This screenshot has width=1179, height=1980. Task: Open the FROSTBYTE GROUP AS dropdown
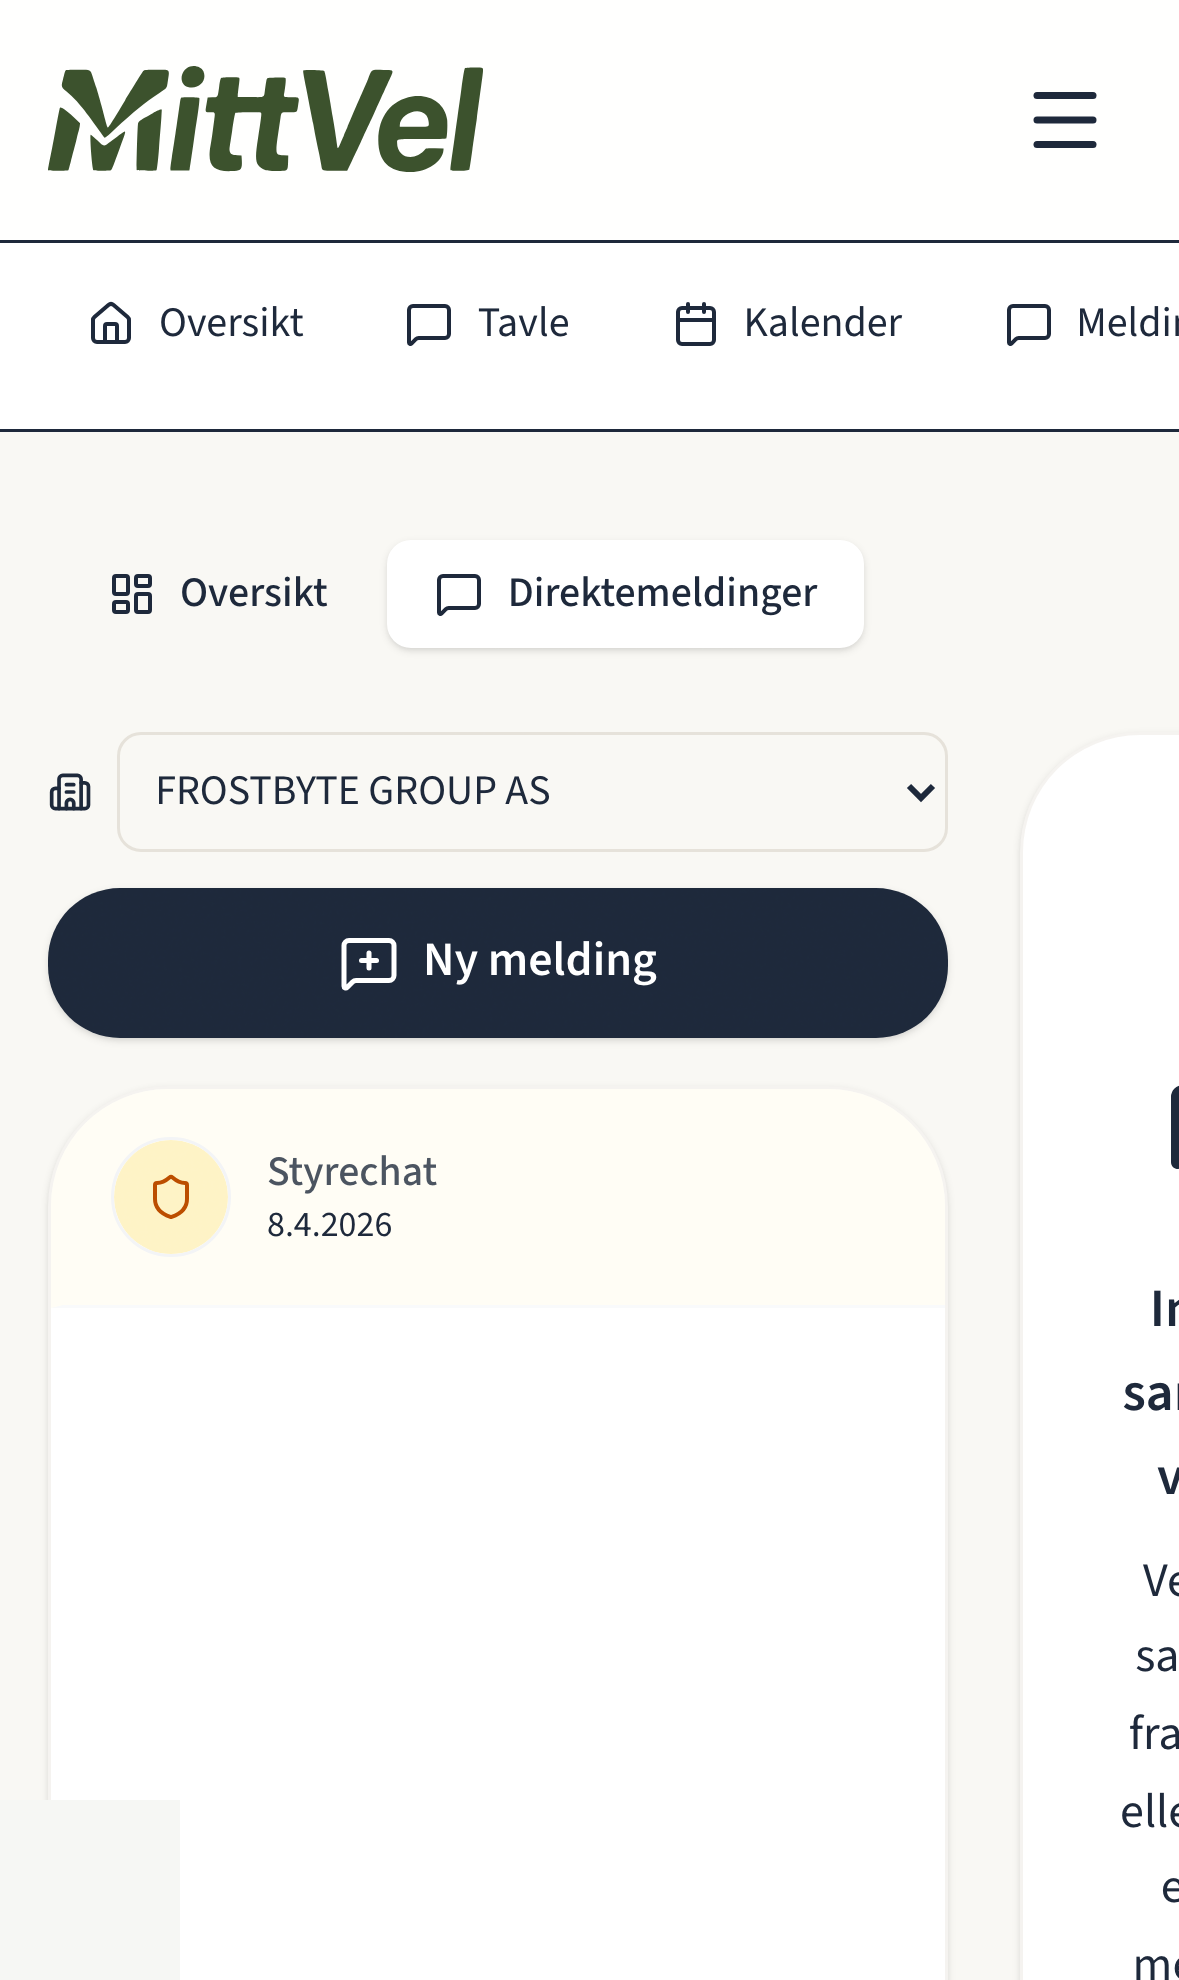coord(532,792)
